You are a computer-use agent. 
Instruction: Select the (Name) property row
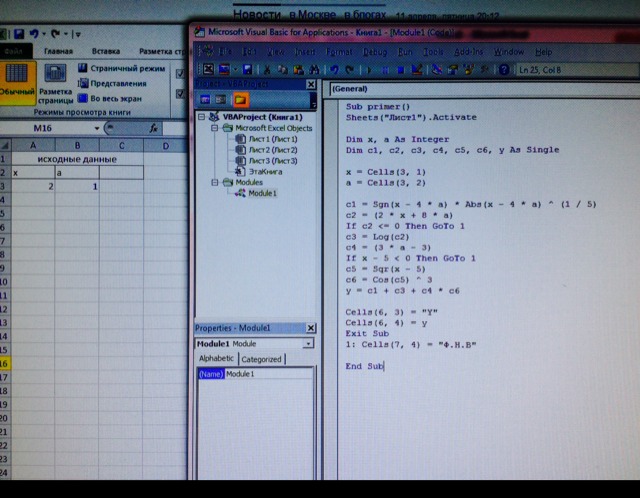click(x=256, y=374)
